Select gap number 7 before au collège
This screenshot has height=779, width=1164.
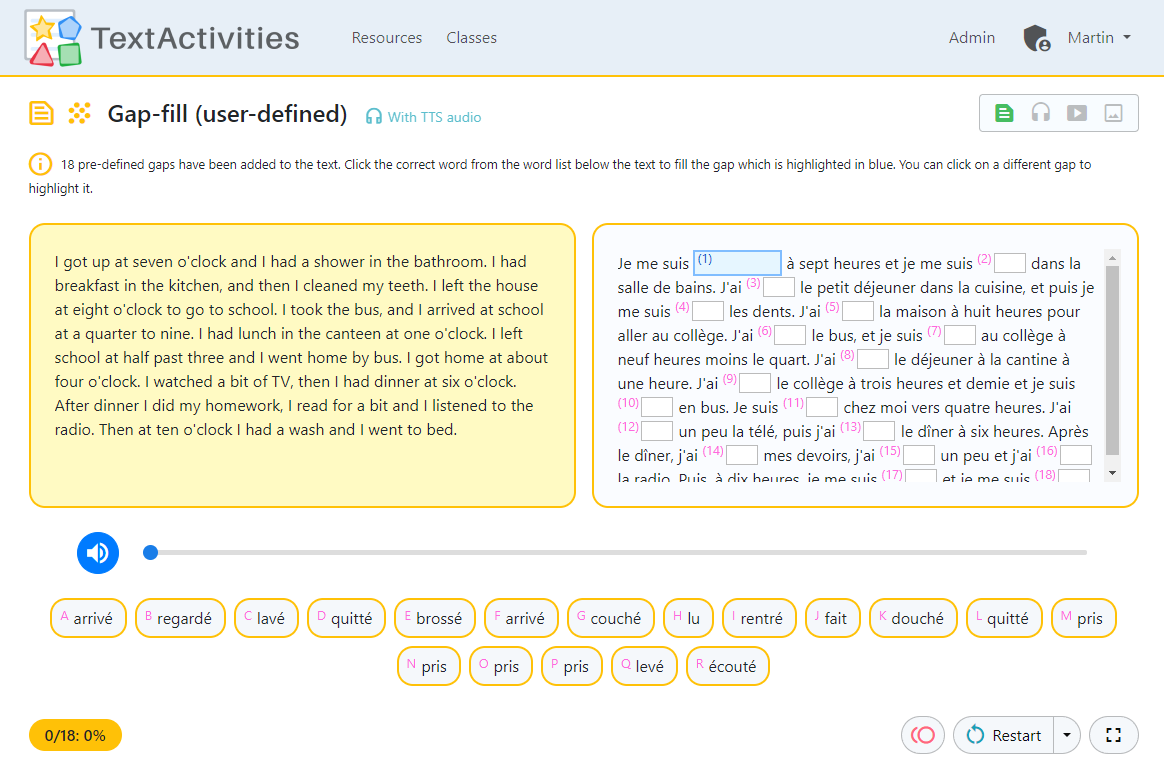click(x=959, y=335)
